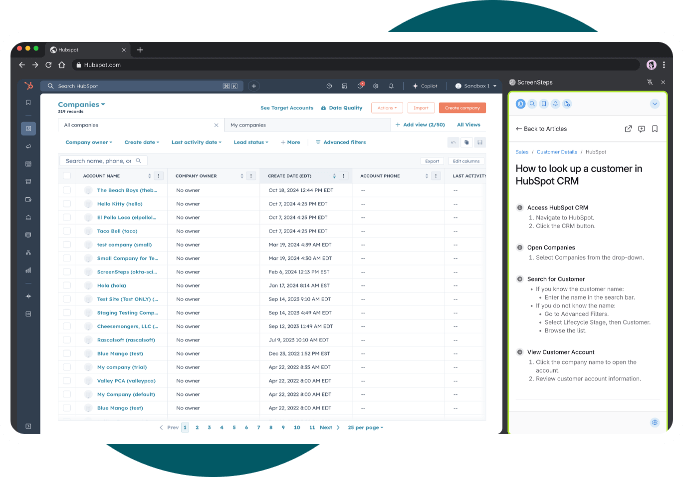Click ScreenSteps help icon at panel bottom
The image size is (683, 477).
pos(655,423)
